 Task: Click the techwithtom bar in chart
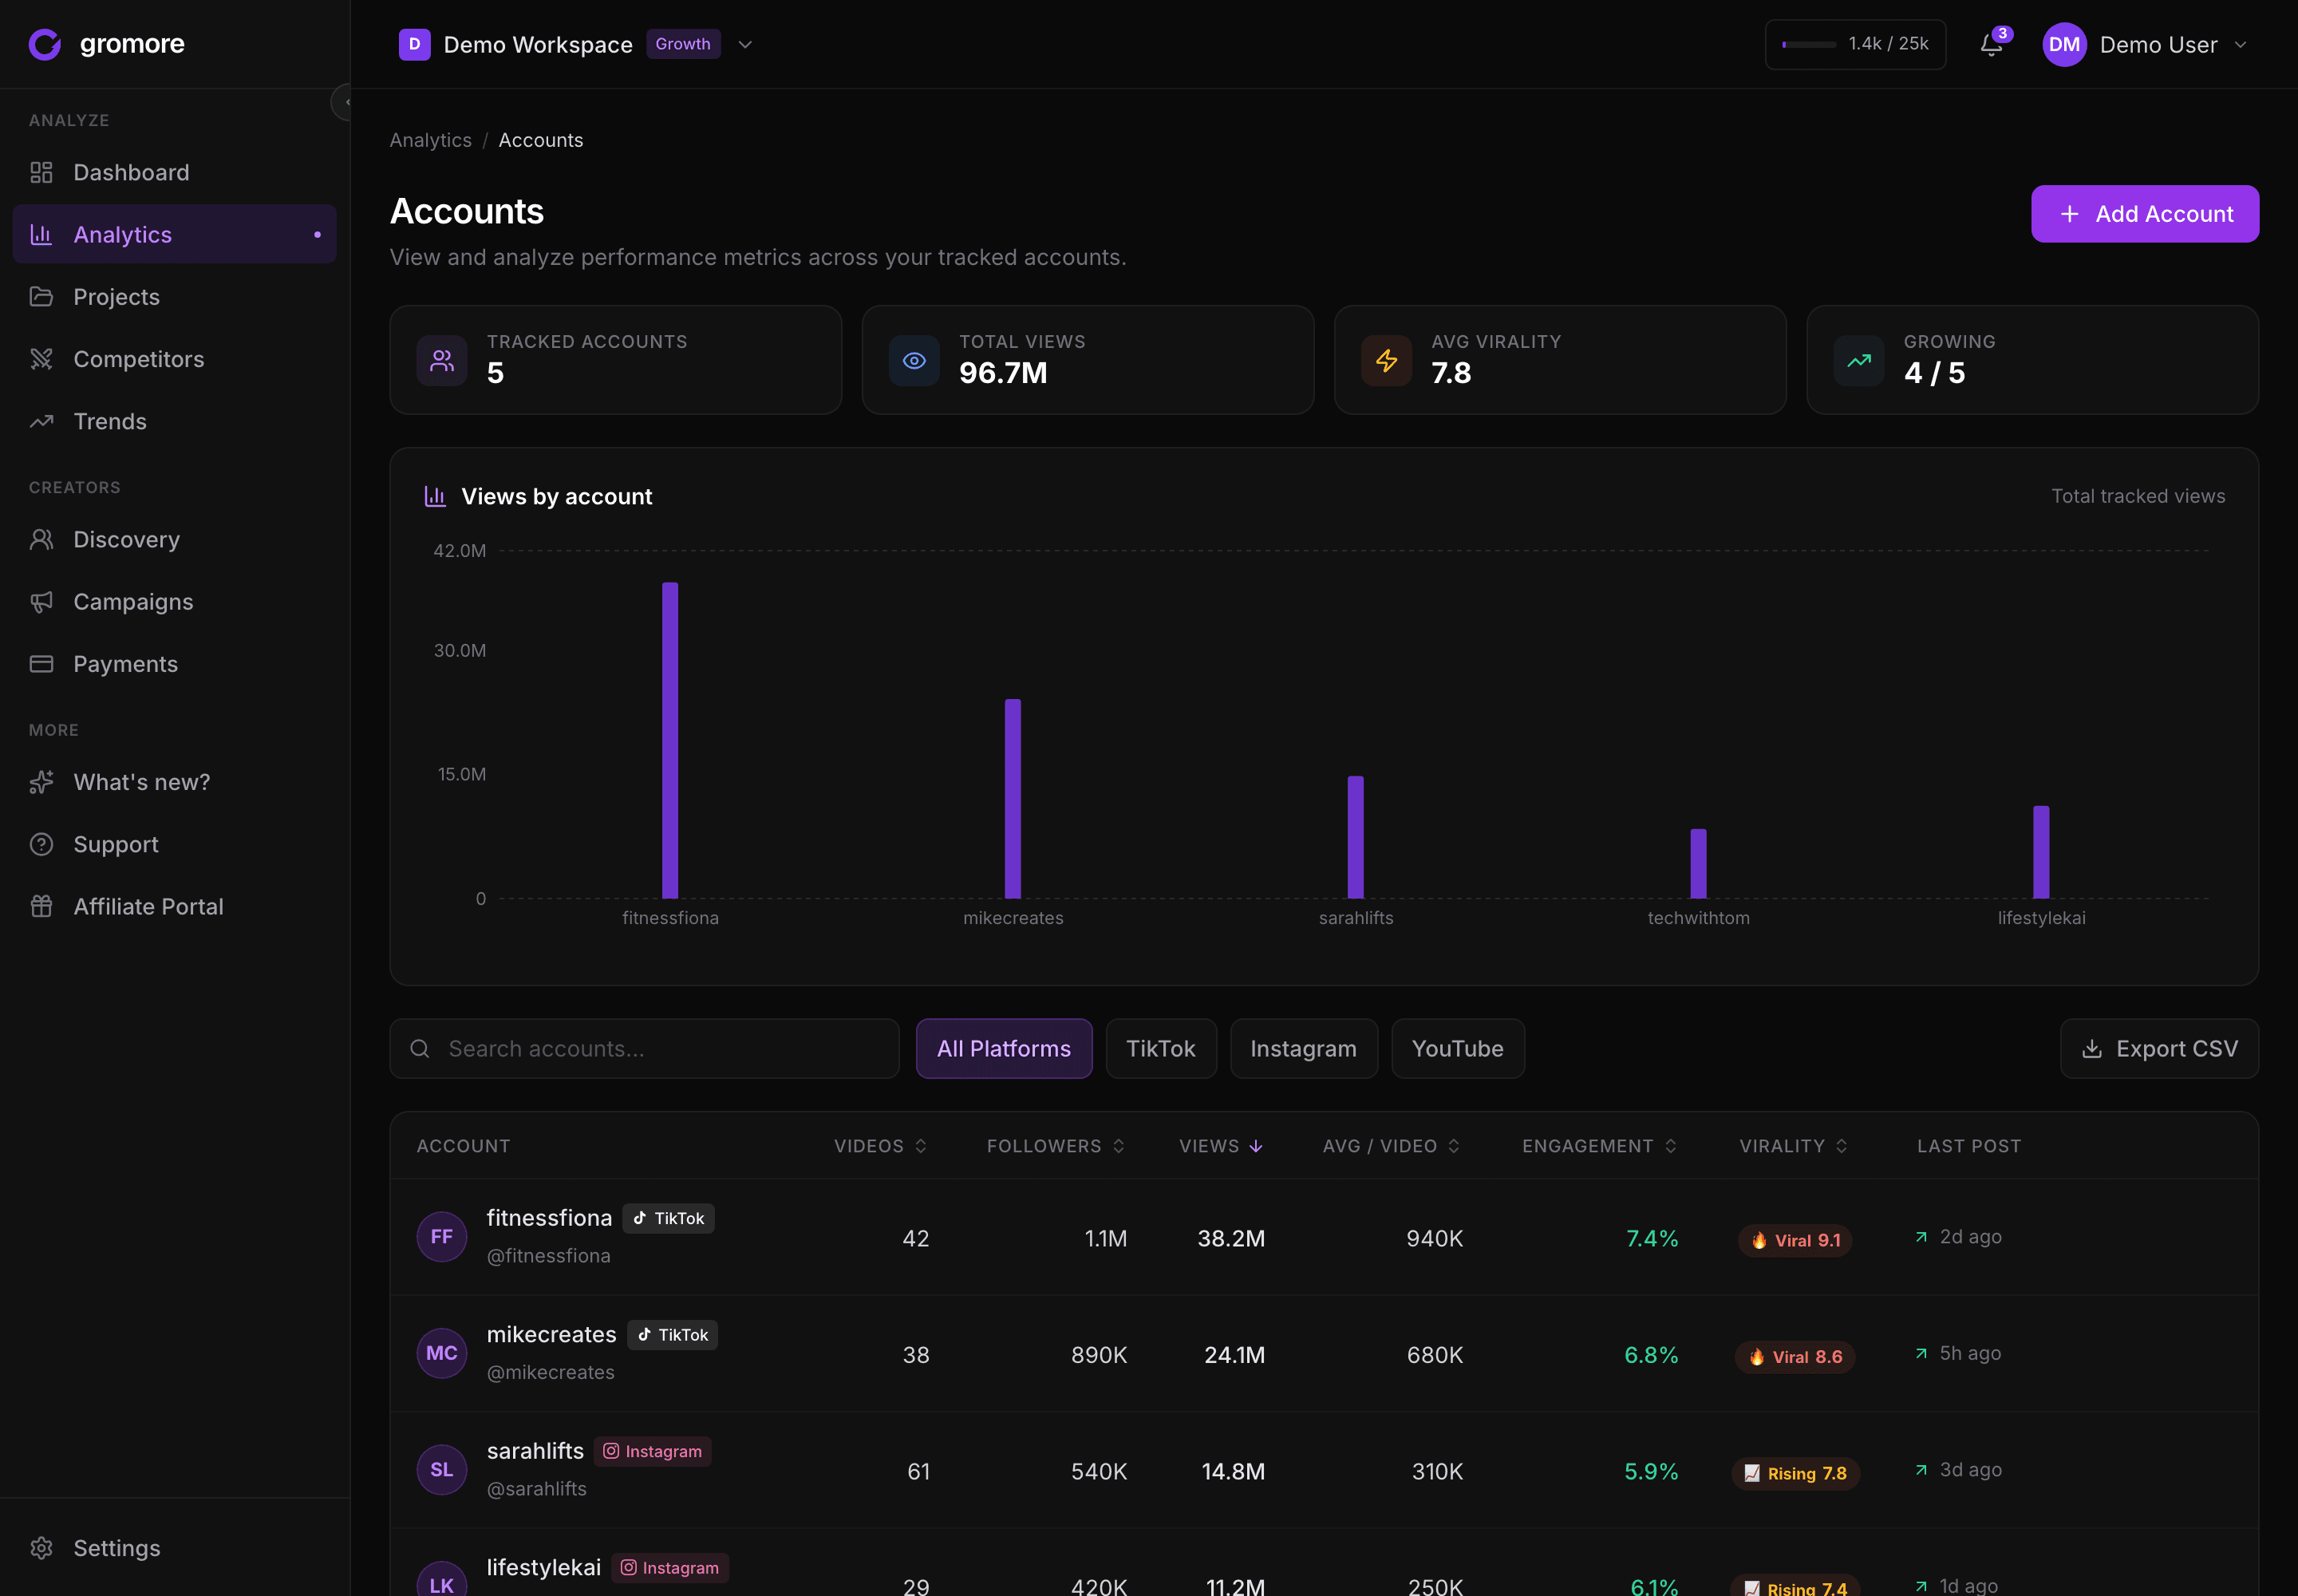pos(1698,863)
